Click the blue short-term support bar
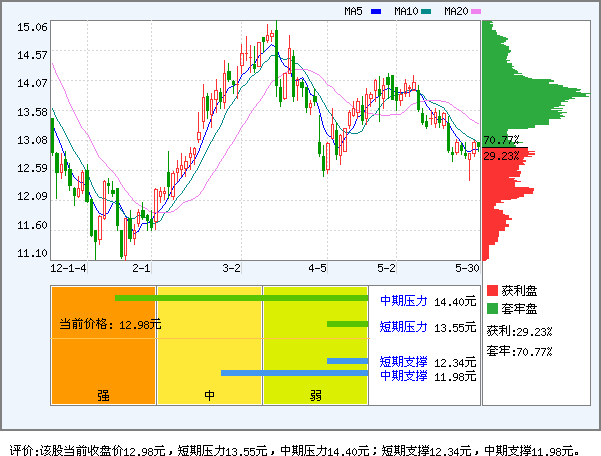Image resolution: width=601 pixels, height=456 pixels. point(348,361)
